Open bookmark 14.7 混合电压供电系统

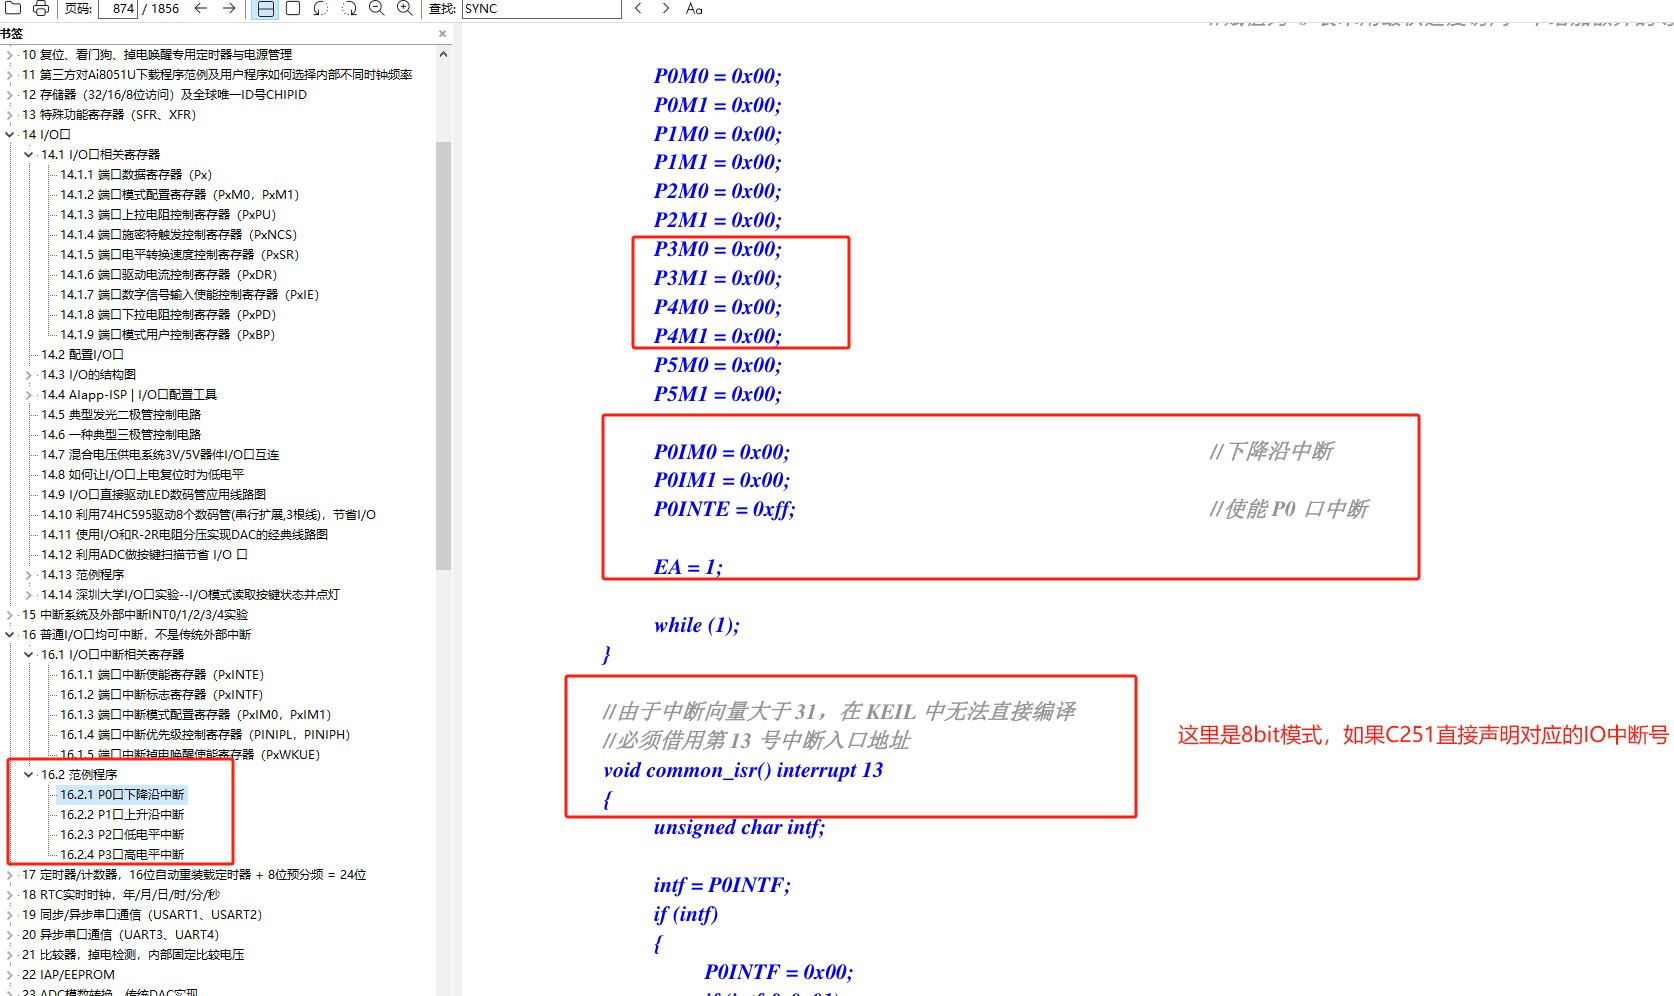(x=160, y=455)
